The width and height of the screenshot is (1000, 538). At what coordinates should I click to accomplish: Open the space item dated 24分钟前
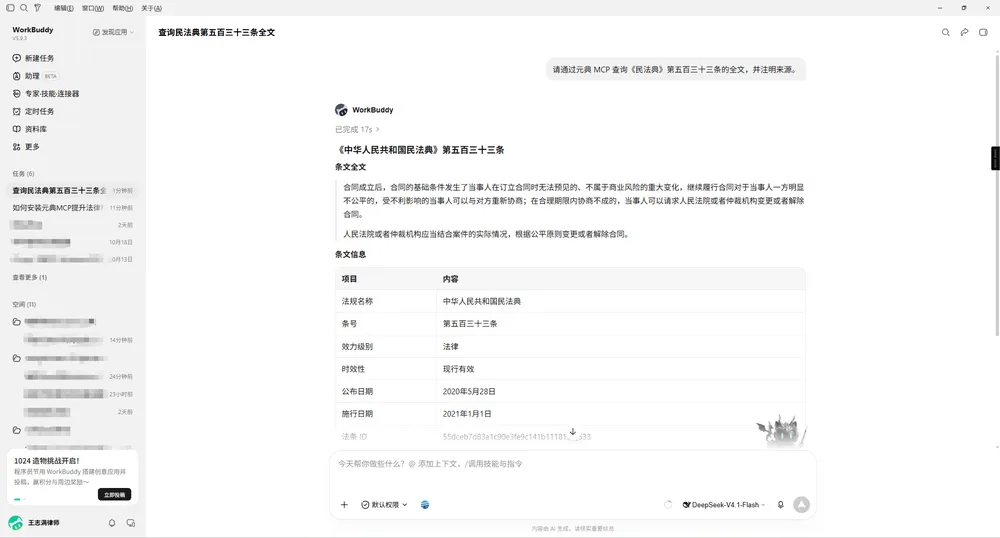78,377
